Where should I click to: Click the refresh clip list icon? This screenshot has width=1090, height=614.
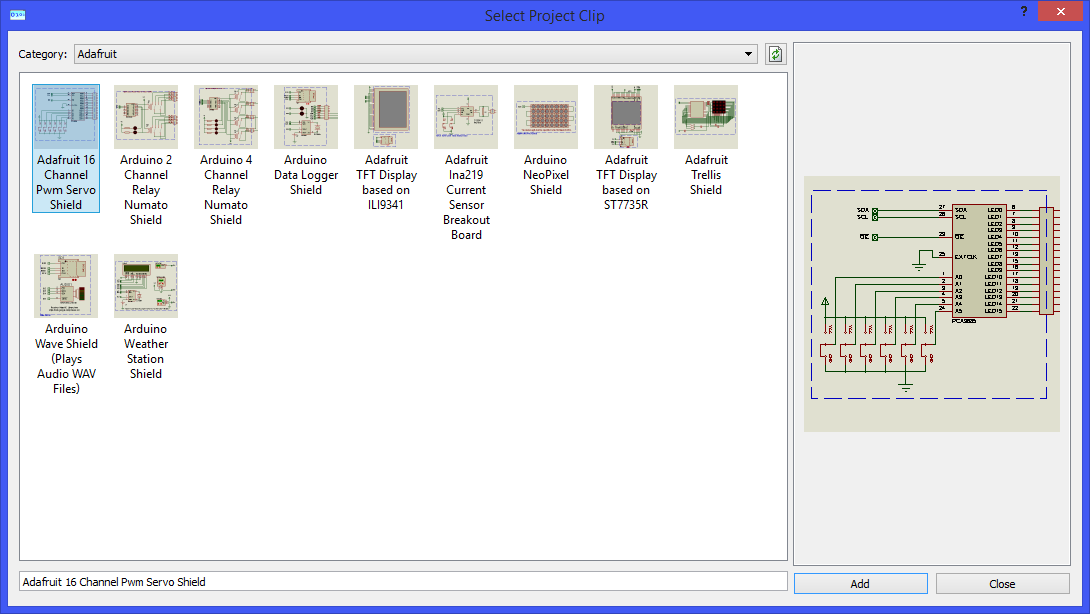[x=776, y=54]
